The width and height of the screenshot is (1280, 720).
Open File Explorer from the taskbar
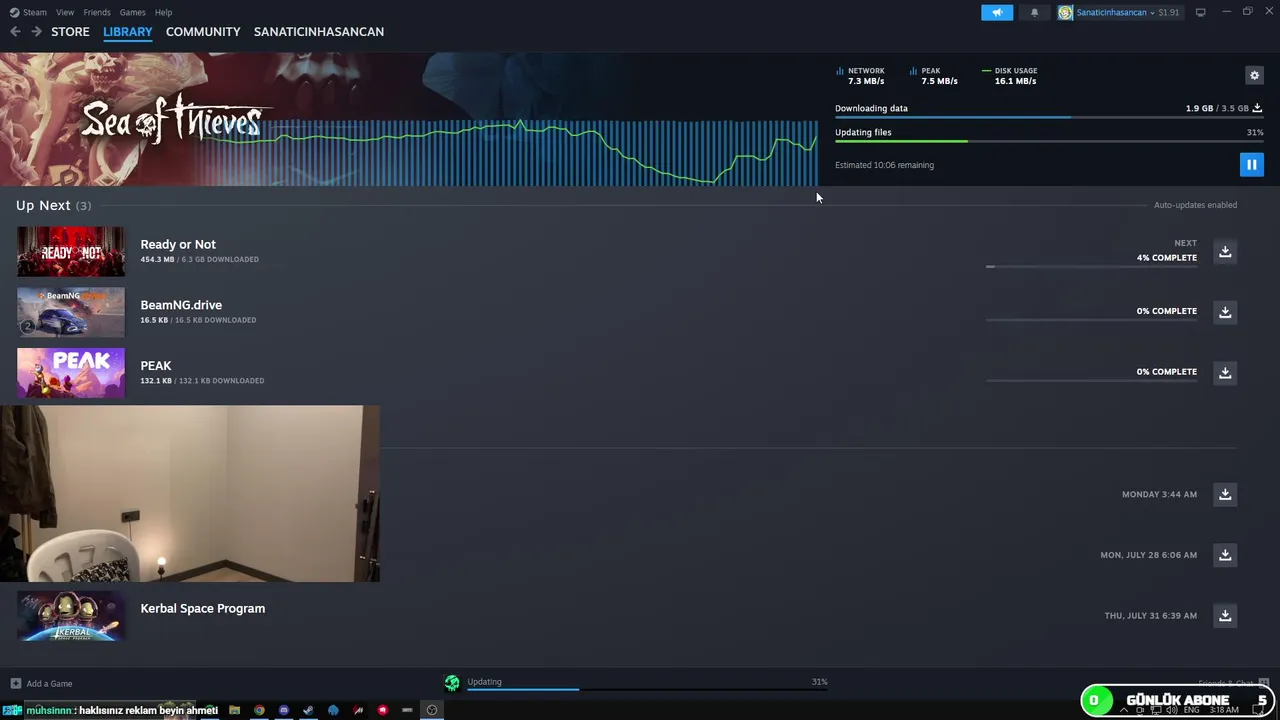point(234,710)
